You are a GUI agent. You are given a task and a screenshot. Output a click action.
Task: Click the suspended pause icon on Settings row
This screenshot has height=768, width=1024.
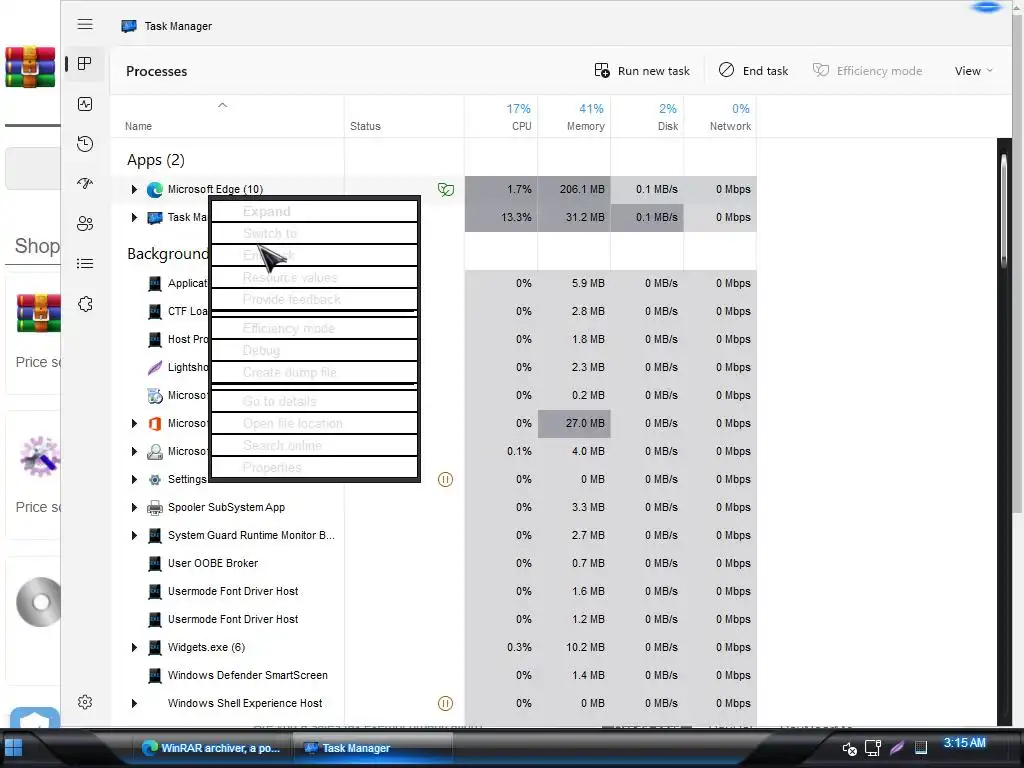(445, 479)
